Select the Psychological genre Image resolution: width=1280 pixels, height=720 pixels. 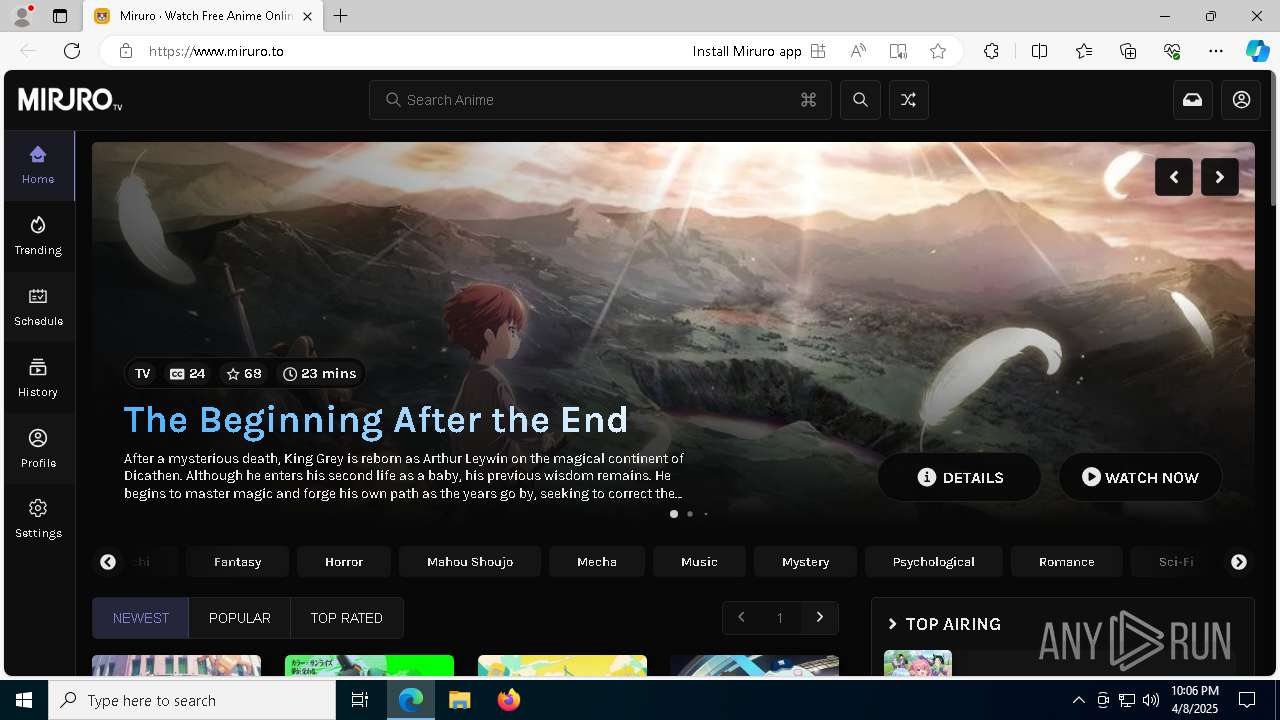[934, 562]
